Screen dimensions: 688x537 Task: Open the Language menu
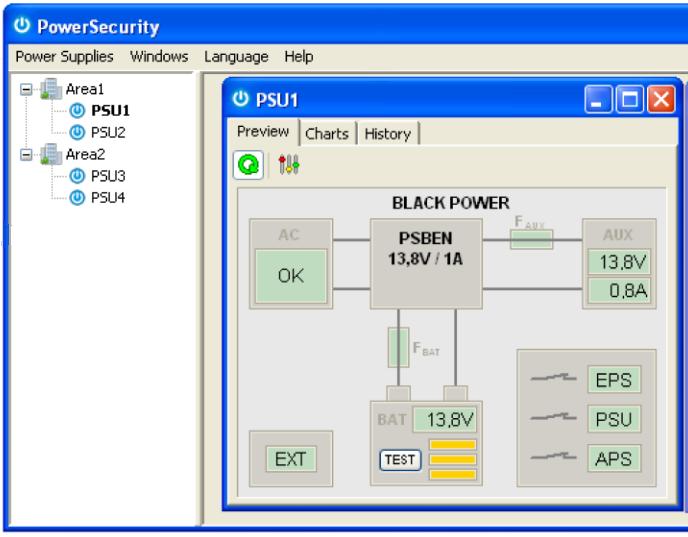point(236,57)
